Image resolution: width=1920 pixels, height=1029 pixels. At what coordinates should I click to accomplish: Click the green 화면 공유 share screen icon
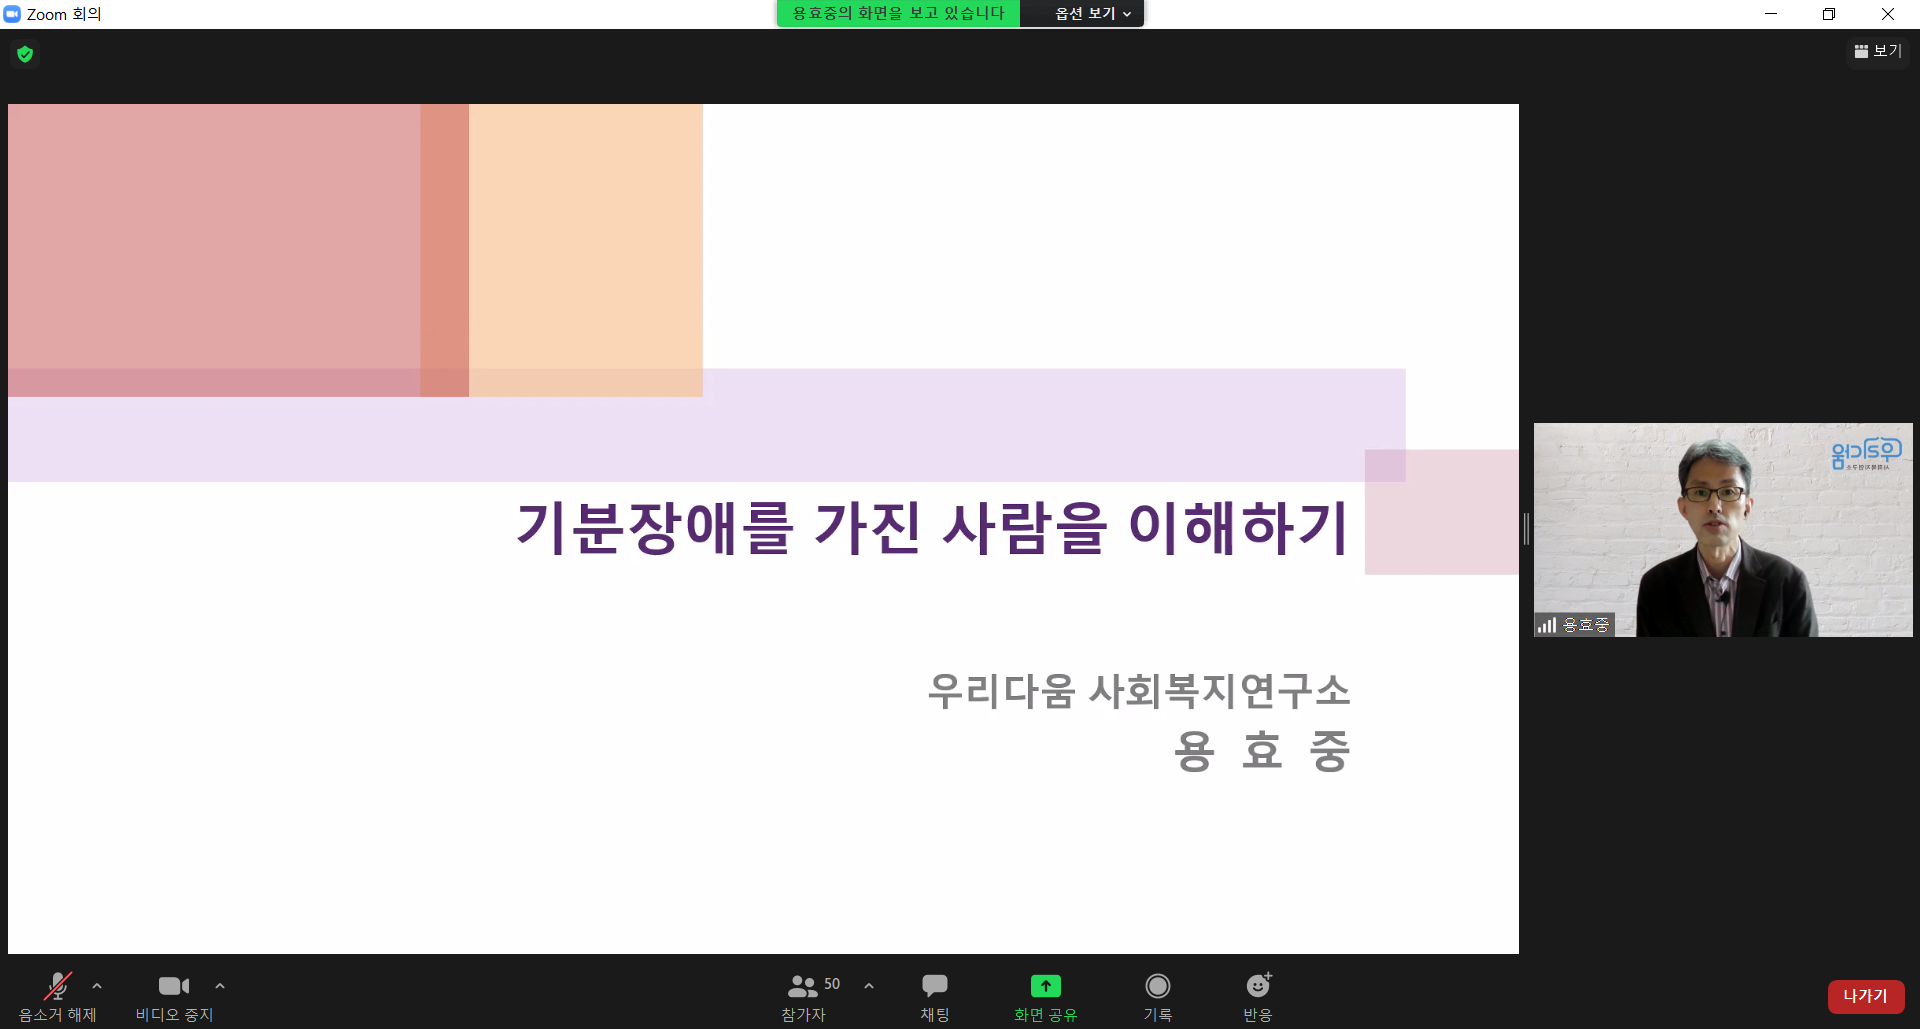[x=1046, y=986]
